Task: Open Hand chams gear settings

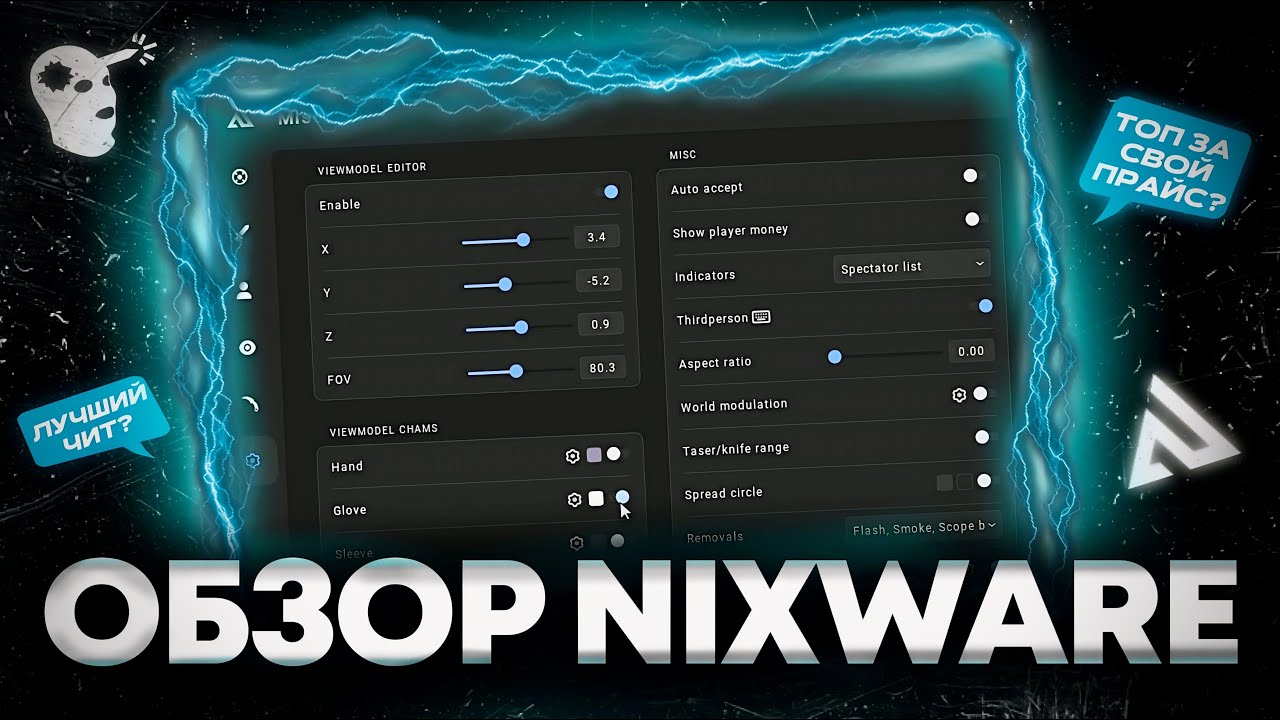Action: [x=572, y=456]
